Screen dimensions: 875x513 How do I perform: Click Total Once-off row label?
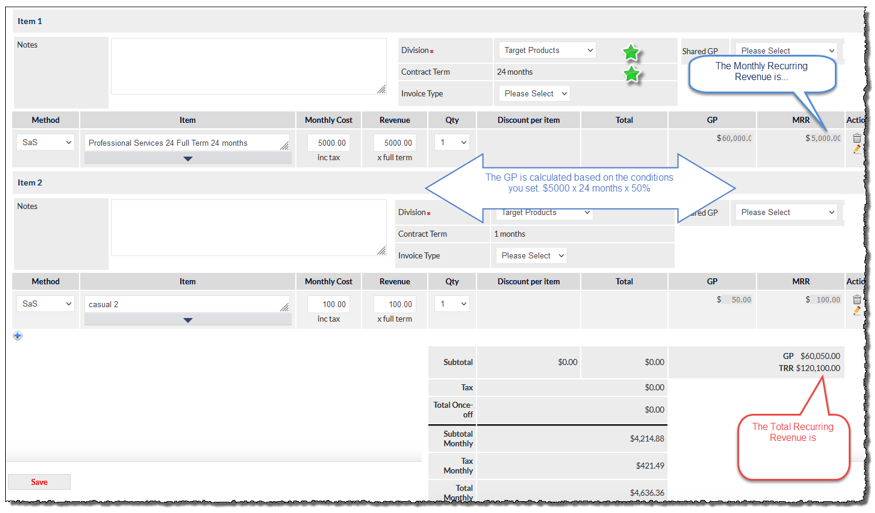click(453, 410)
